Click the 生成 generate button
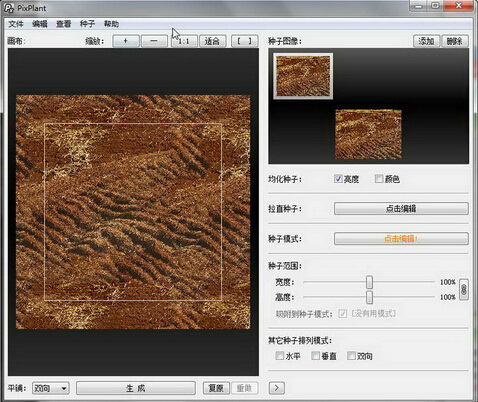 pyautogui.click(x=136, y=388)
